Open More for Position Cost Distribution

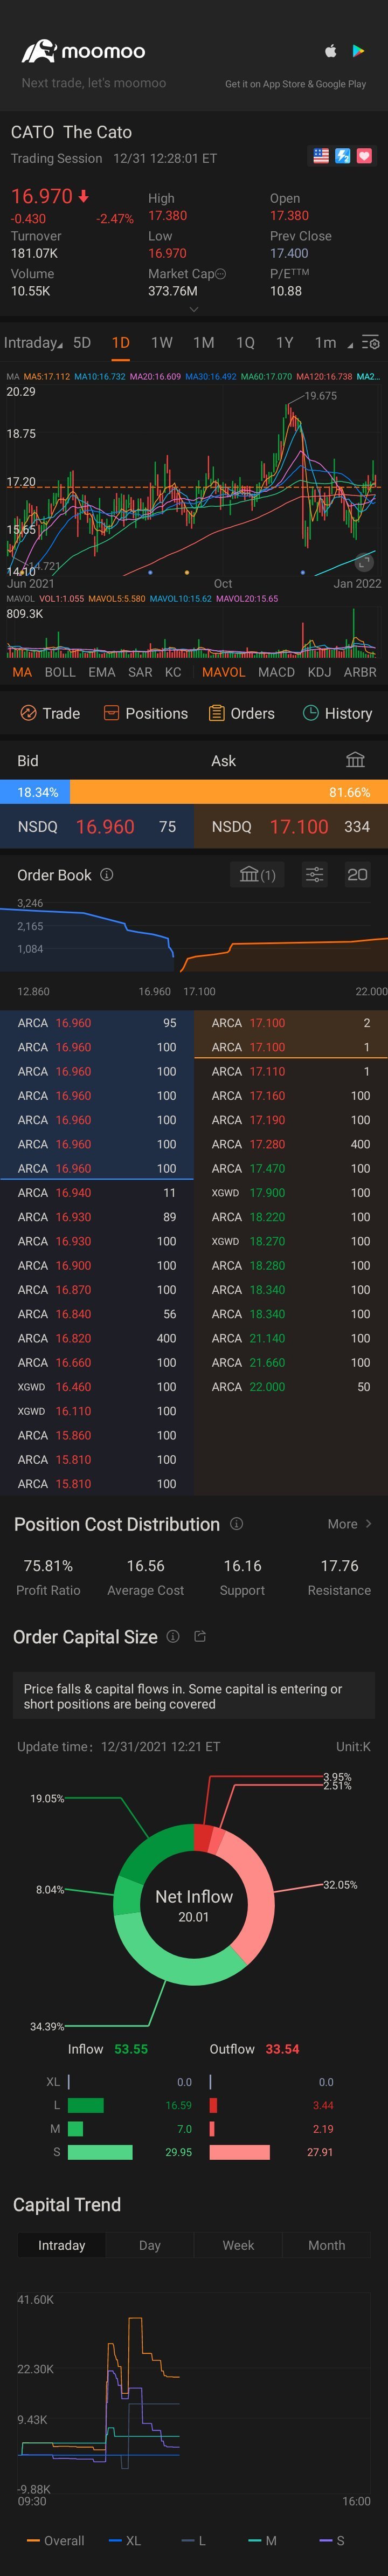tap(350, 1524)
